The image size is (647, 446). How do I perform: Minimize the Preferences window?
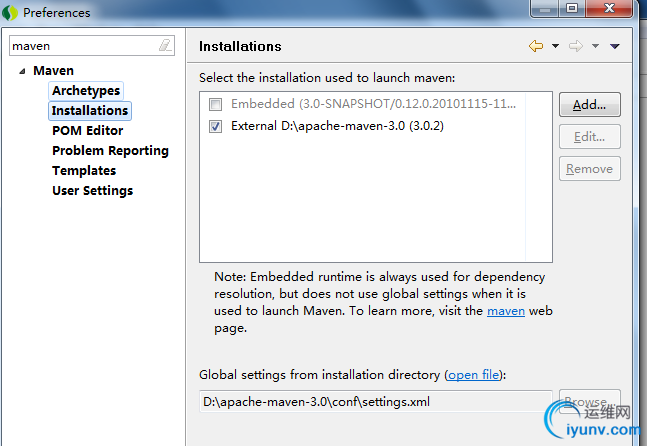(x=545, y=9)
